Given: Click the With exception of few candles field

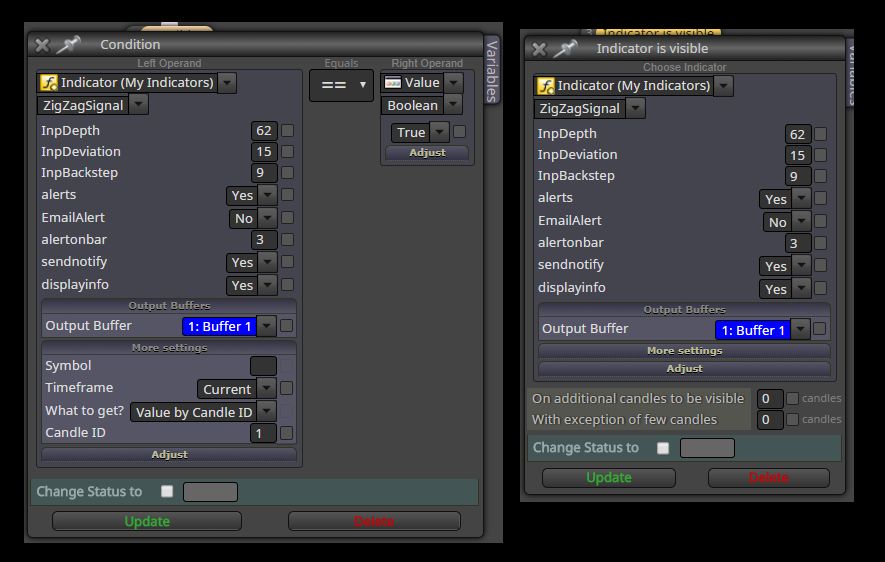Looking at the screenshot, I should point(770,420).
